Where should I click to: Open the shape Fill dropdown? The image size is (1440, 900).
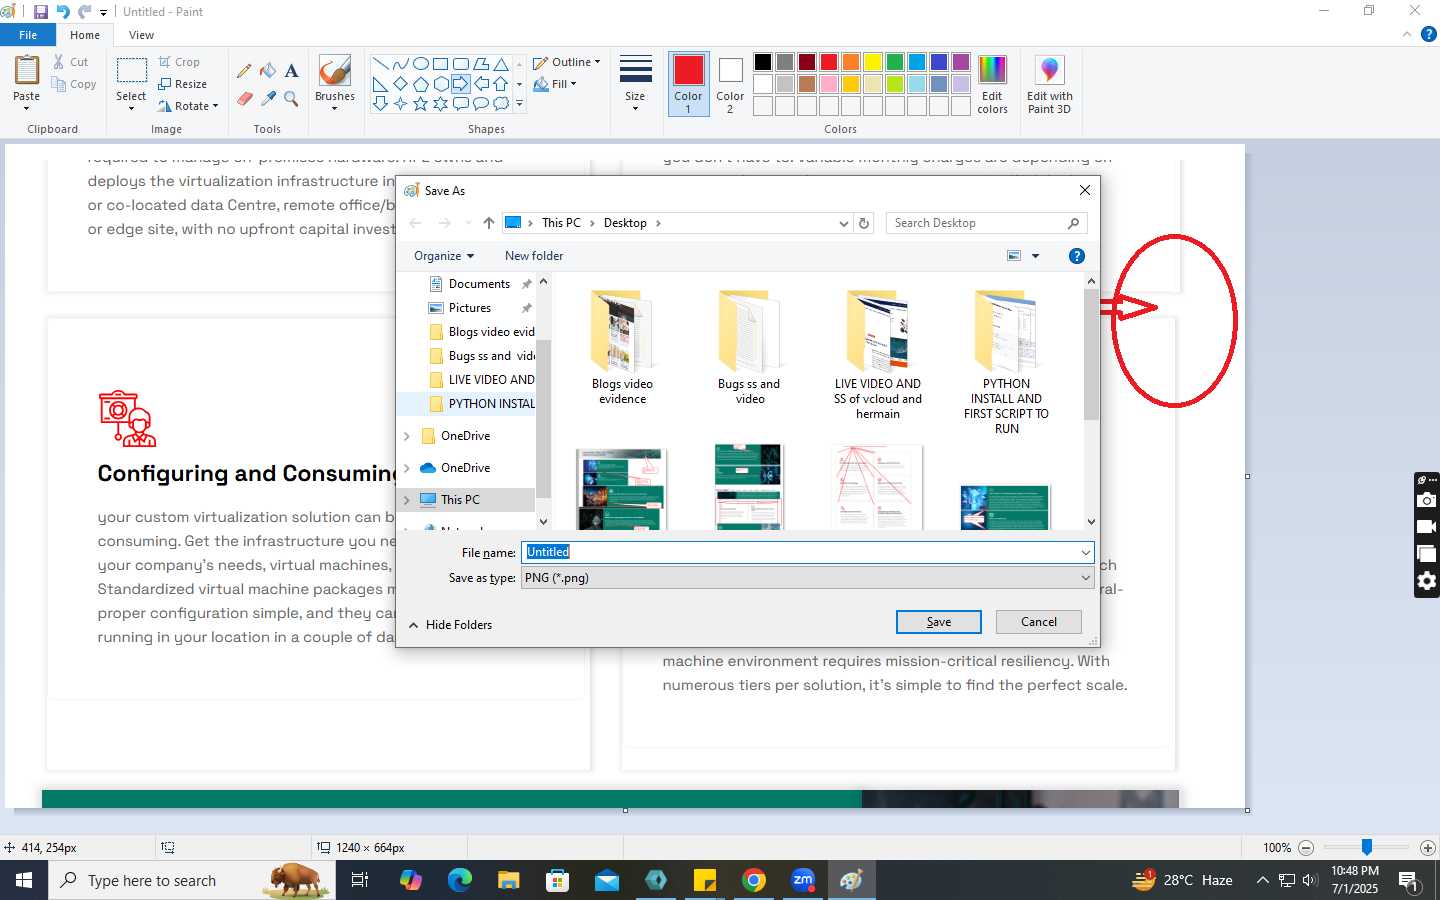point(555,84)
